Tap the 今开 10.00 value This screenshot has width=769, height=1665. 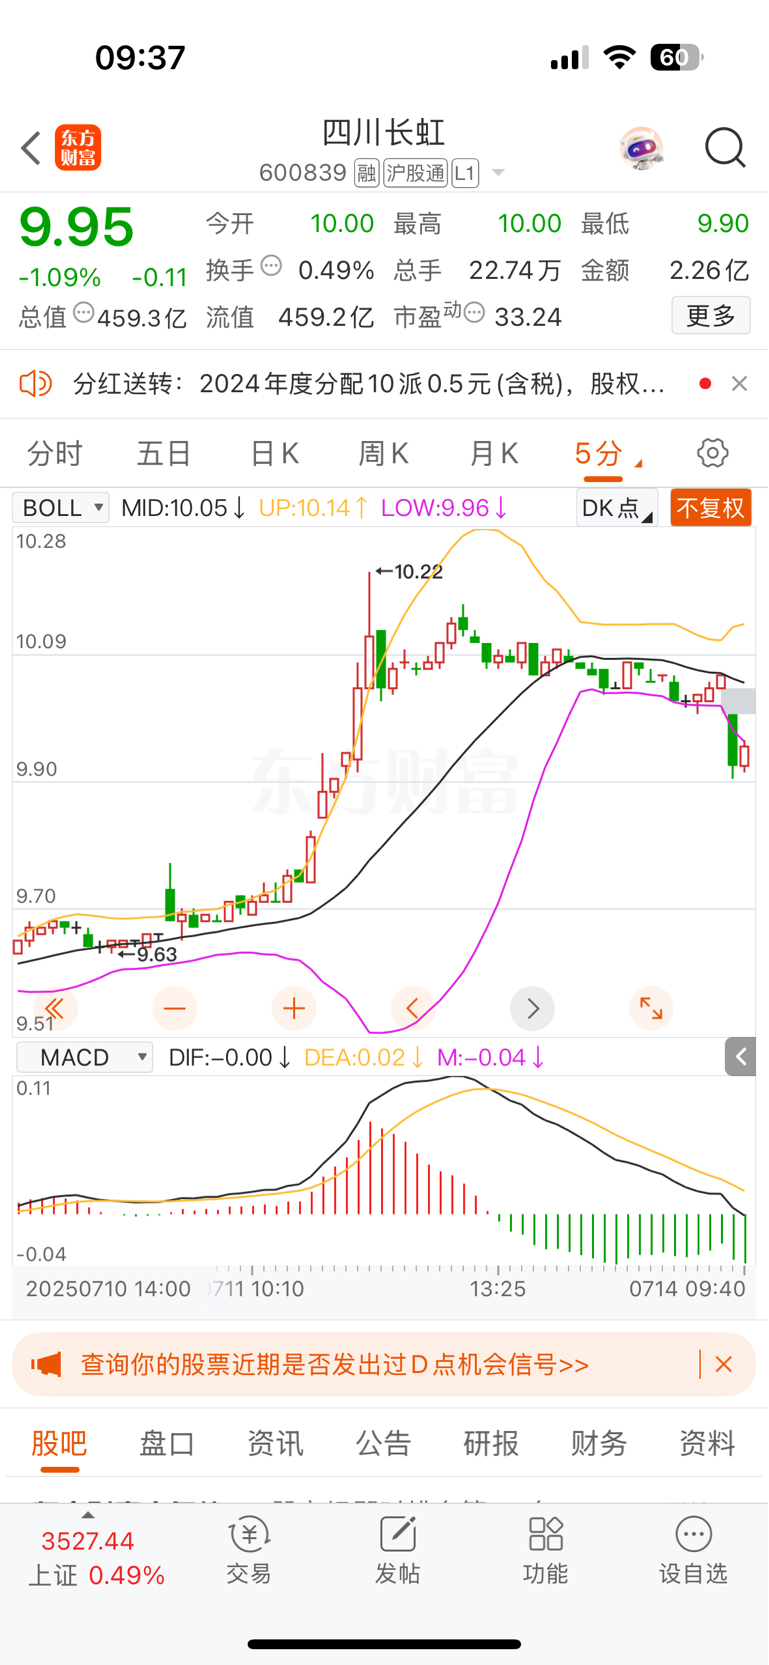[342, 223]
